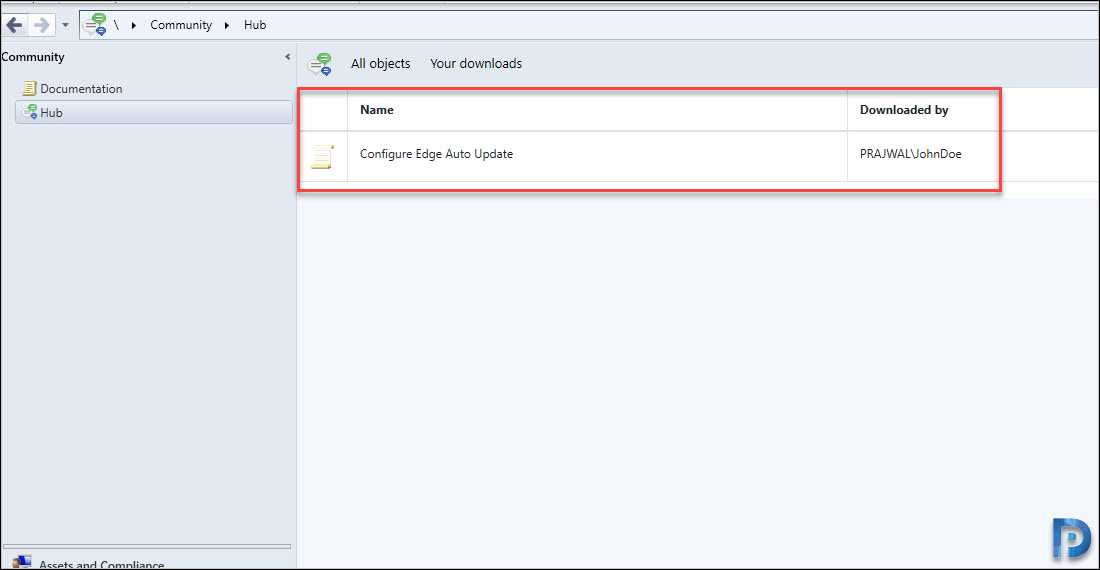Click the Documentation scroll icon

(x=29, y=88)
